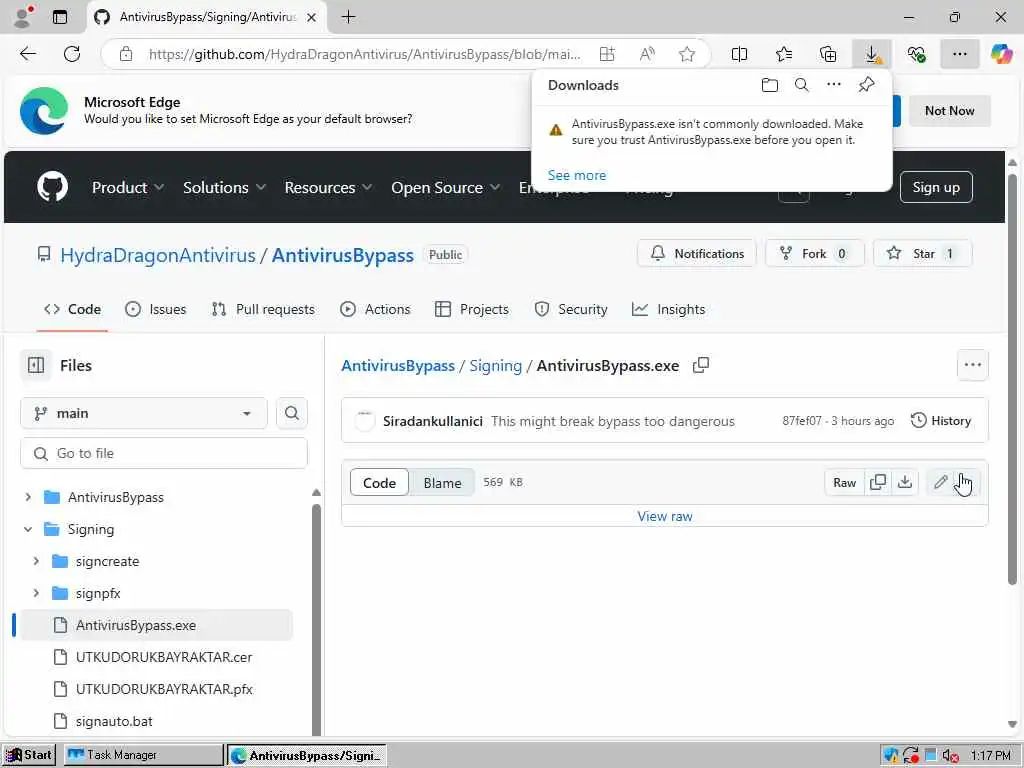
Task: Open downloads folder icon in Downloads panel
Action: (770, 85)
